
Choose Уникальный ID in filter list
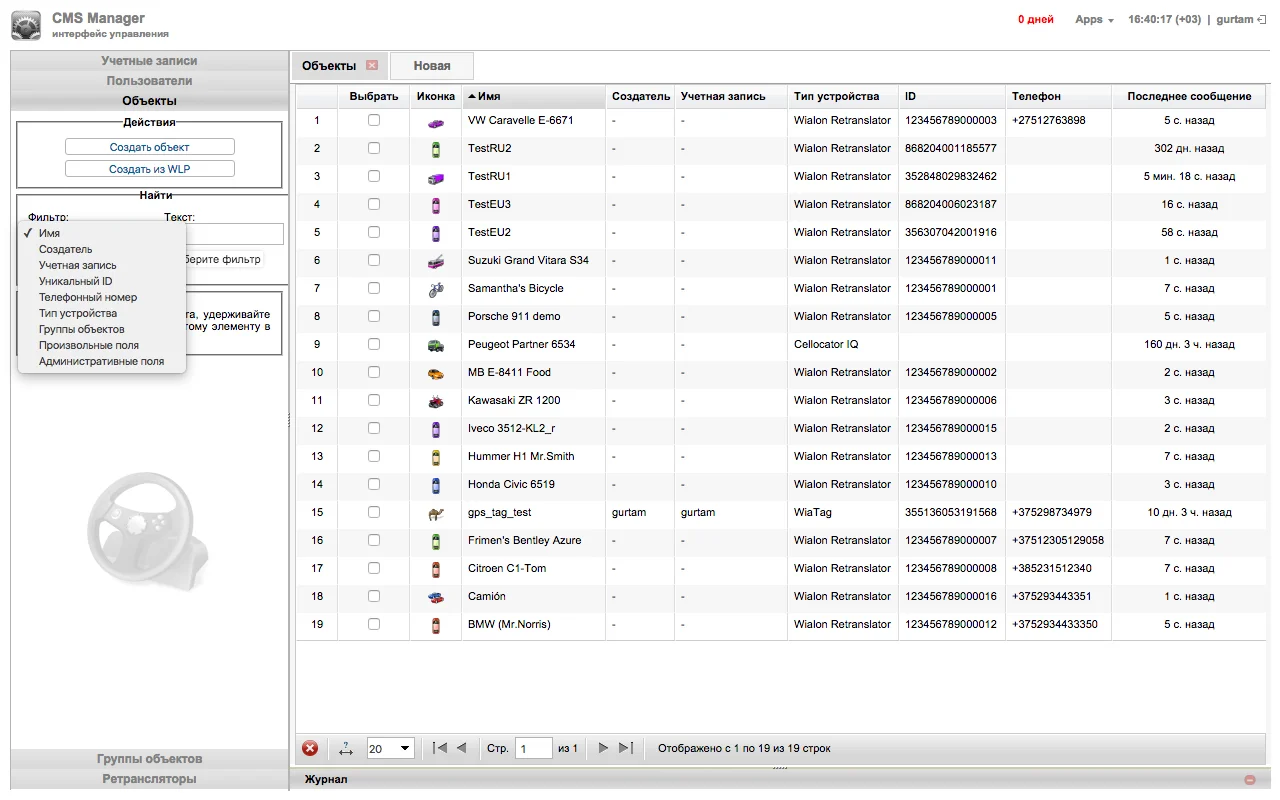pyautogui.click(x=75, y=281)
